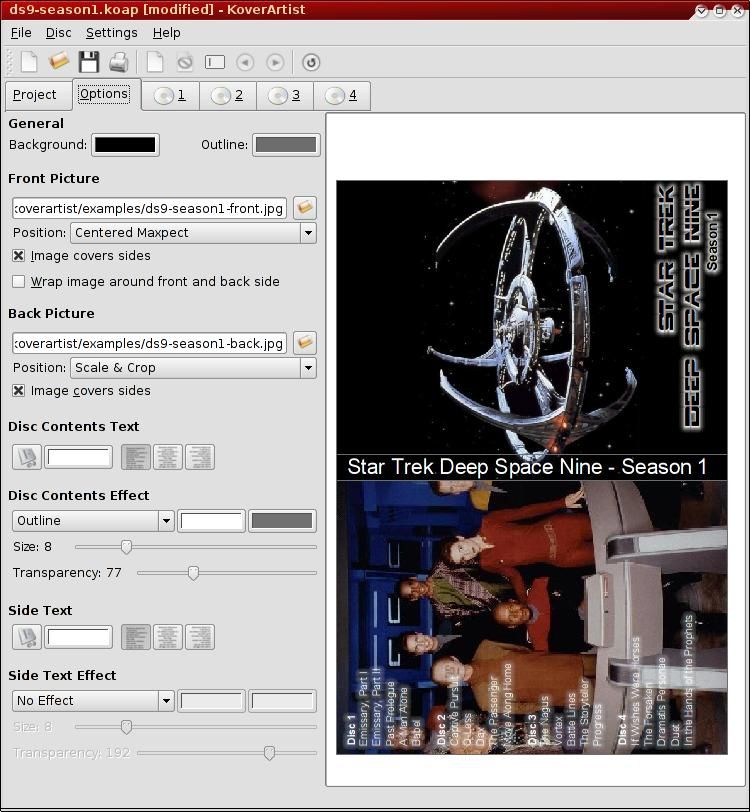The height and width of the screenshot is (812, 750).
Task: Pick the gray Disc Contents Effect color
Action: pyautogui.click(x=282, y=521)
